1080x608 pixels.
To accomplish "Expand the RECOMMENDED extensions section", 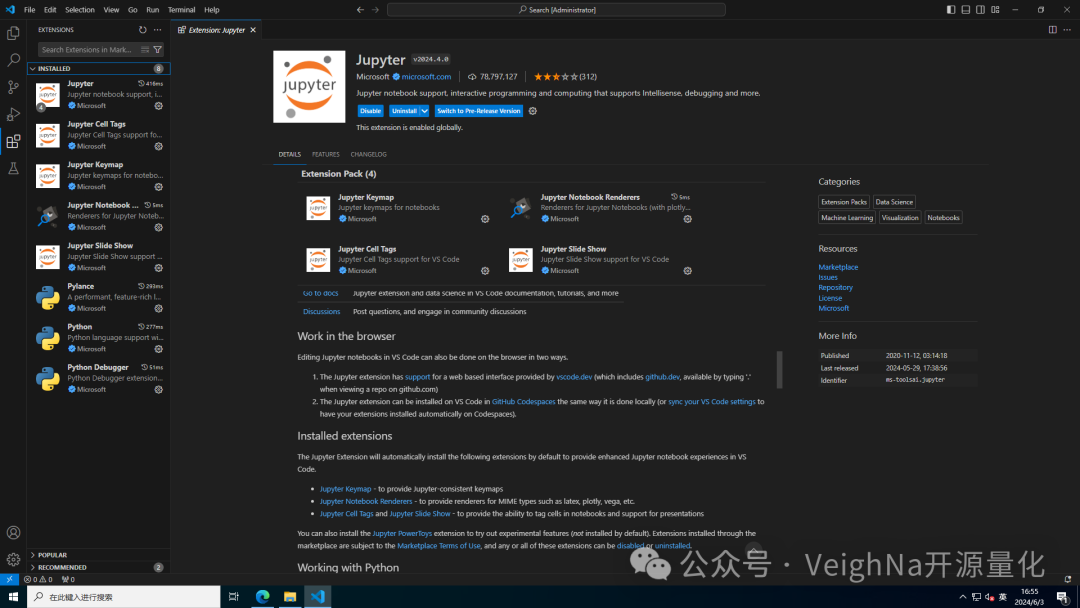I will [98, 567].
